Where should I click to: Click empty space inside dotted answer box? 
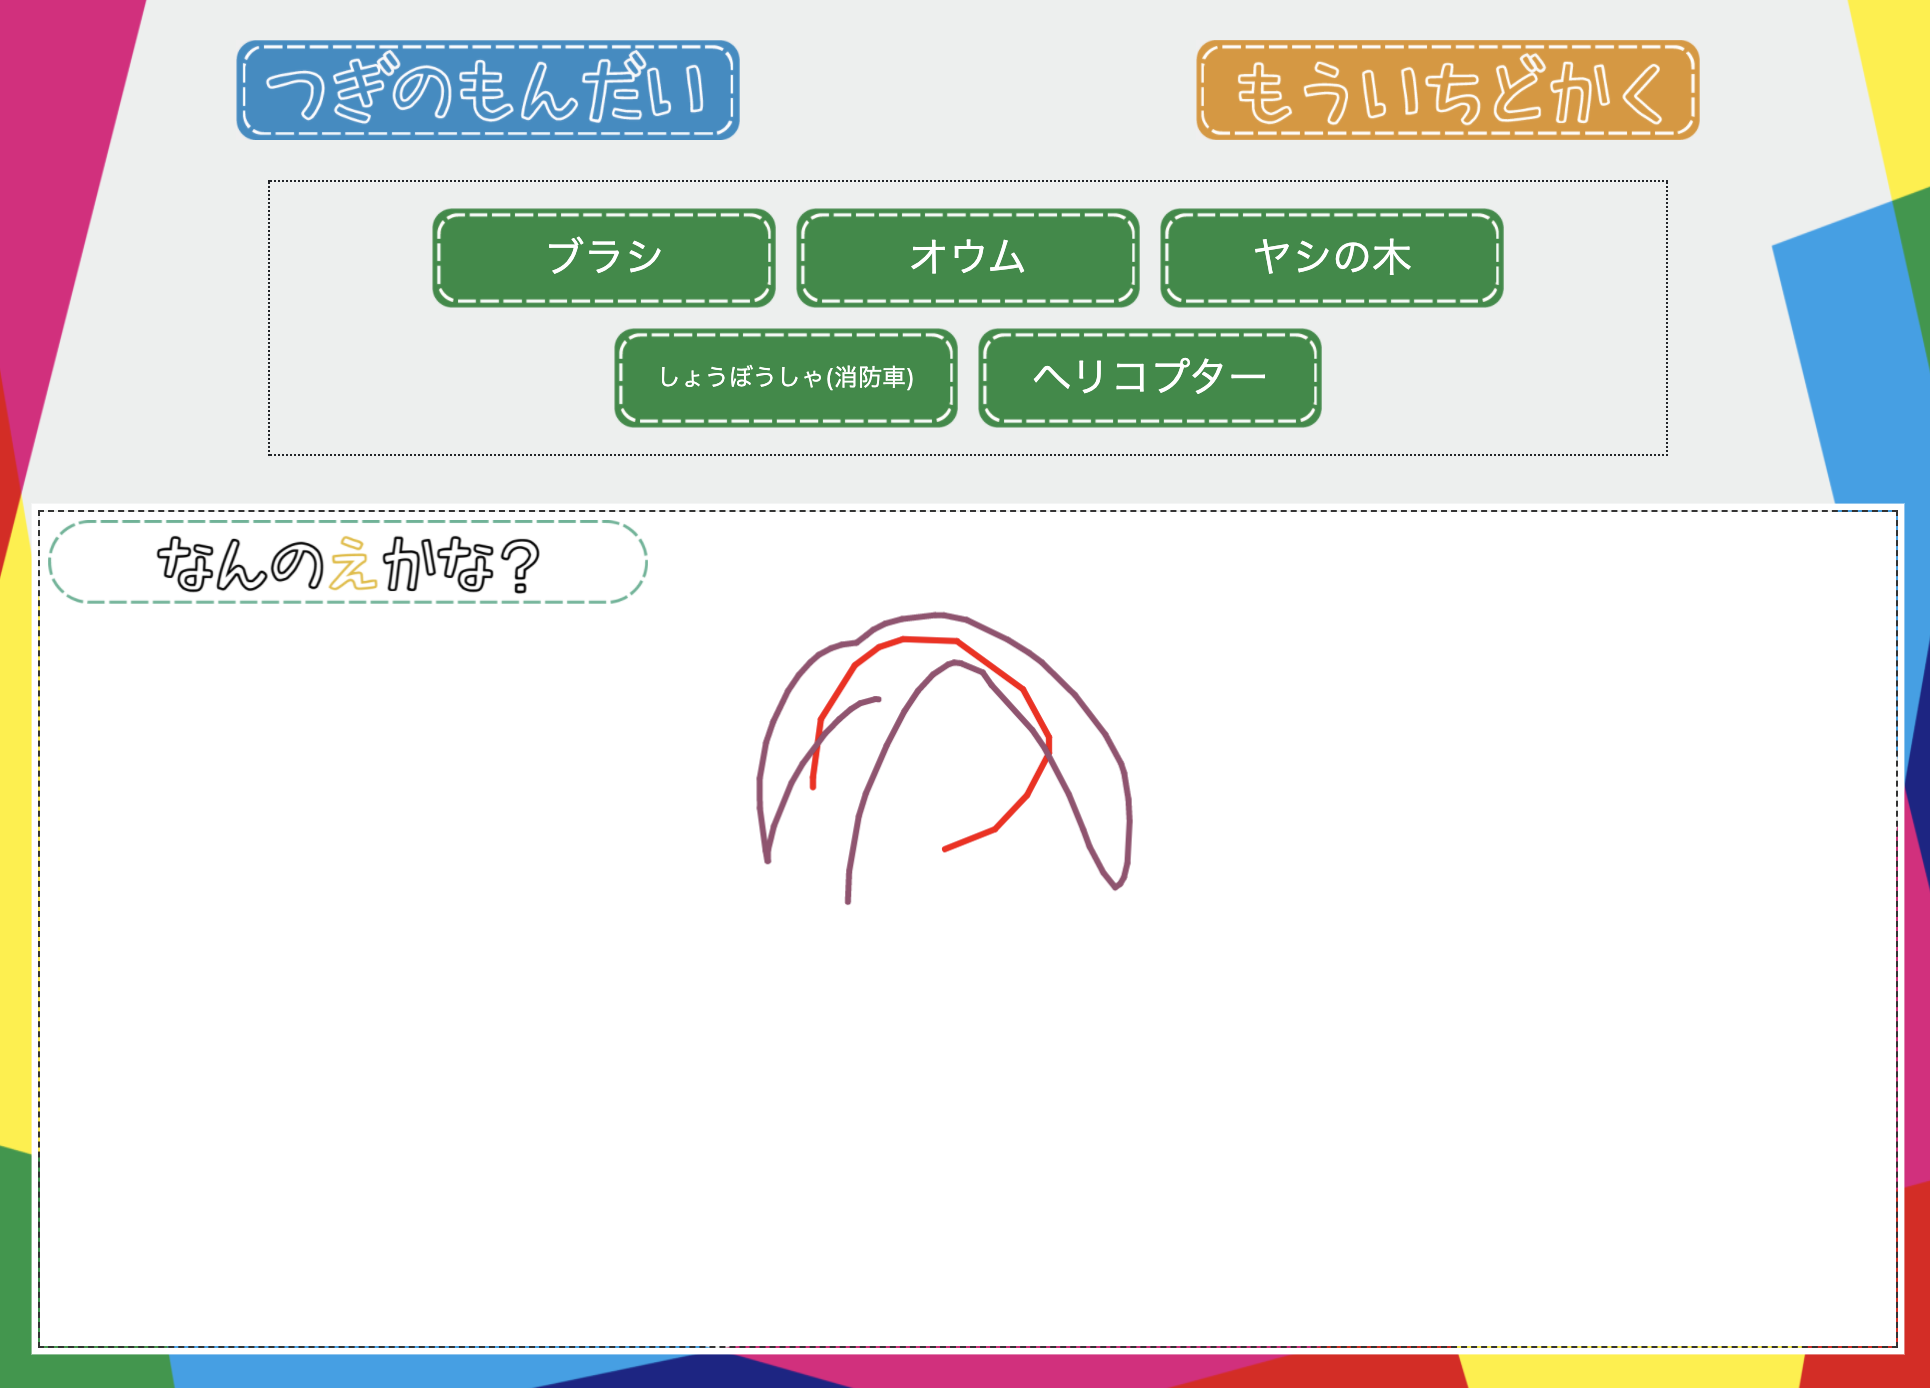pyautogui.click(x=350, y=320)
